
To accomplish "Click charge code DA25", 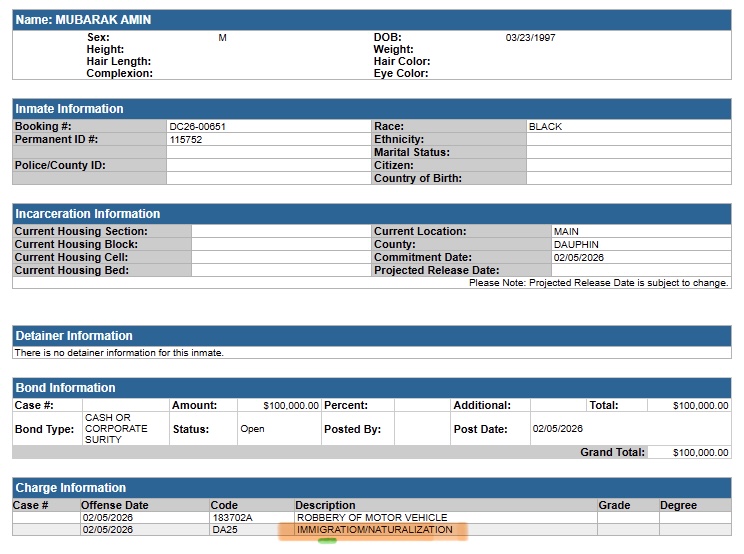I will [x=223, y=530].
